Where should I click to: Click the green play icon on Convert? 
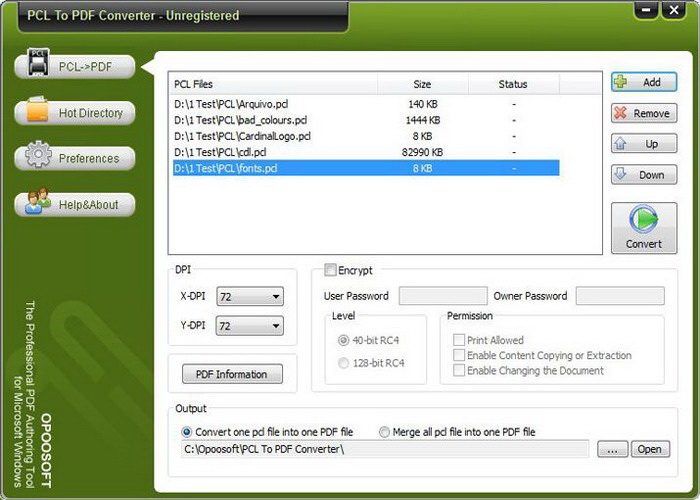[x=643, y=219]
